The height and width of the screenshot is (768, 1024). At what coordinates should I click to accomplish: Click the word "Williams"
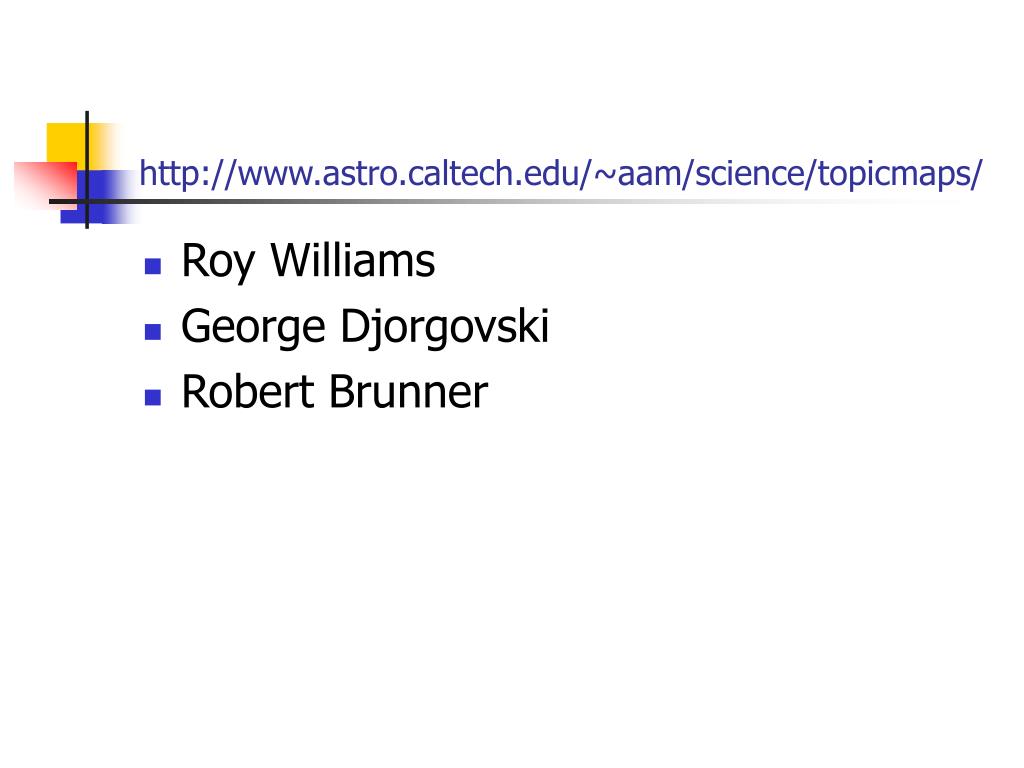point(353,260)
